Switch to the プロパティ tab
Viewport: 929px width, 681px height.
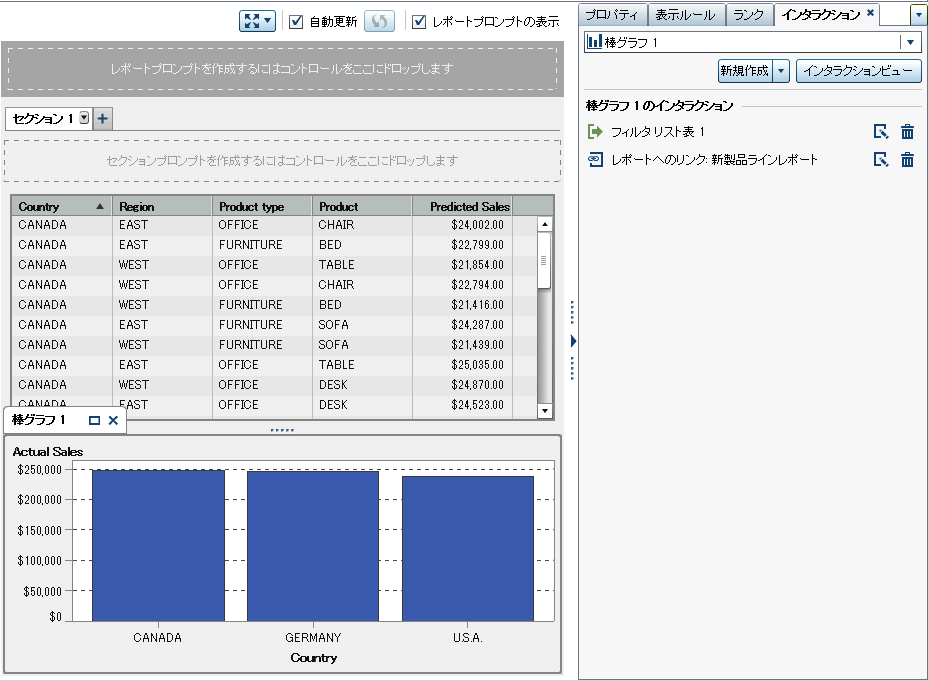[x=613, y=14]
